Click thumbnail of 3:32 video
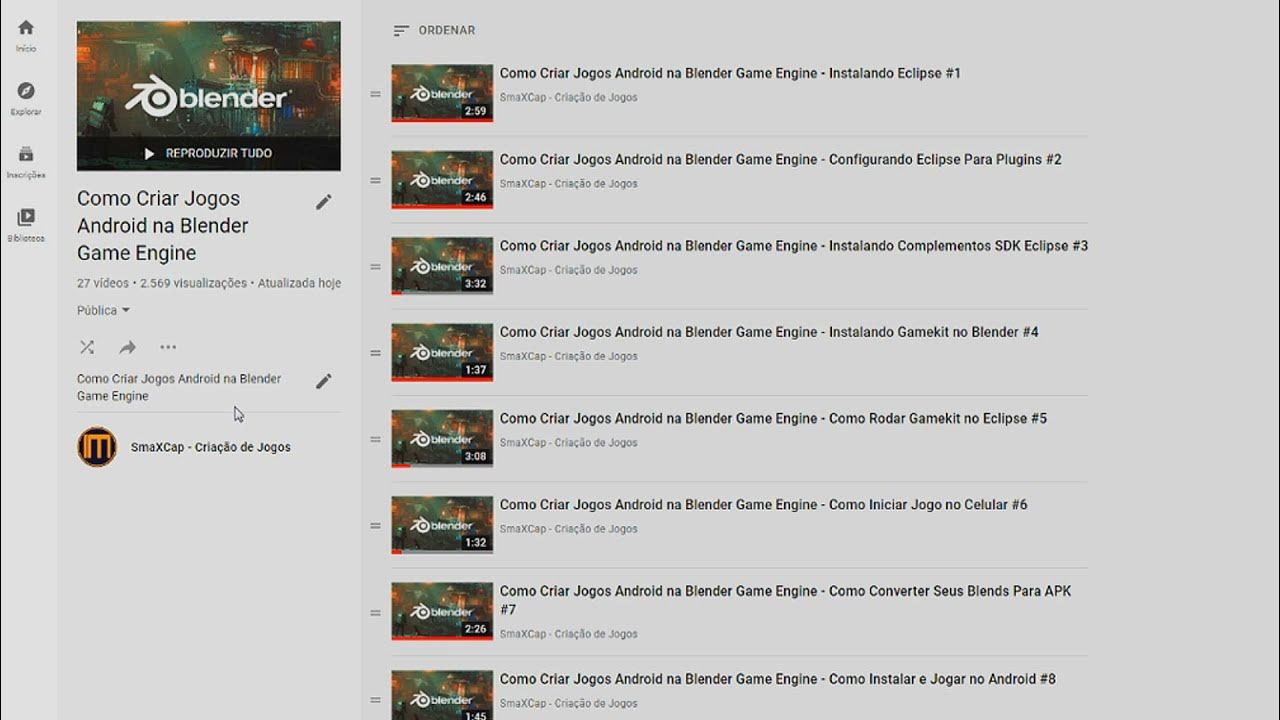 442,266
